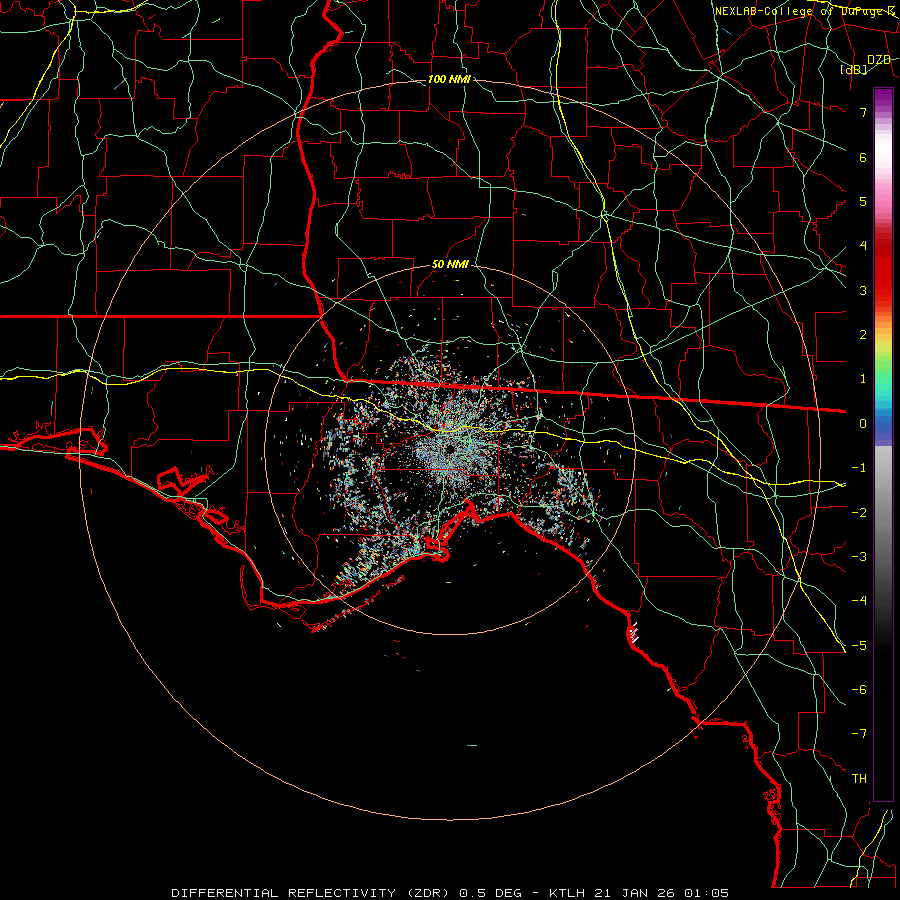Click the NEXLAB-College of DuPage label
Viewport: 900px width, 900px height.
804,11
